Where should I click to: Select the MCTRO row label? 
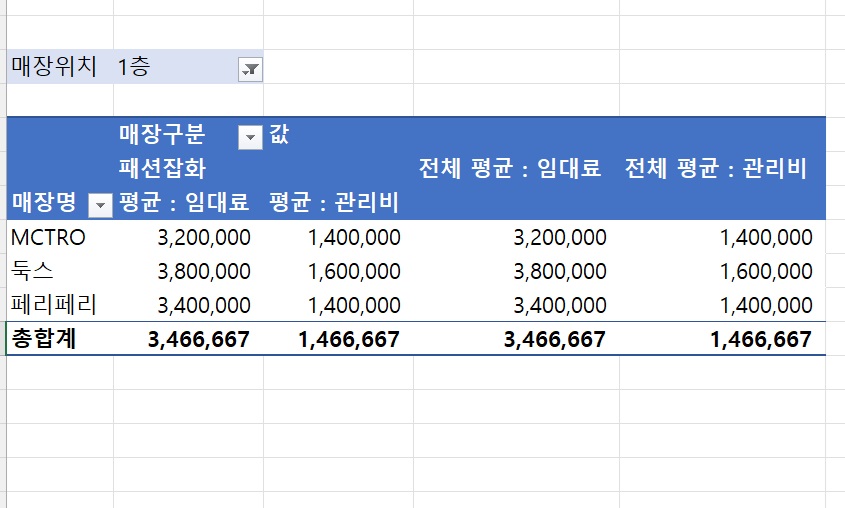click(48, 237)
